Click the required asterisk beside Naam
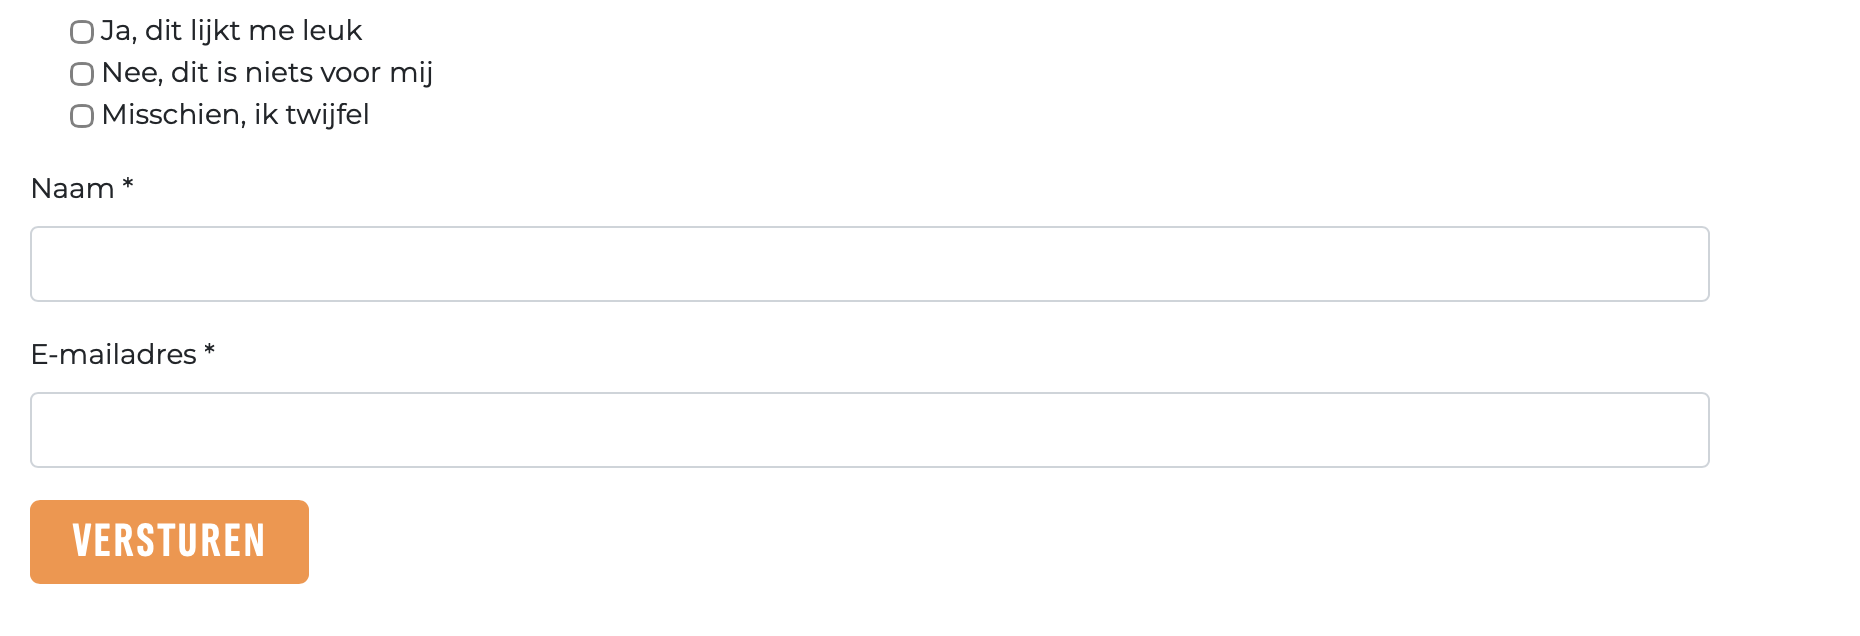Image resolution: width=1860 pixels, height=636 pixels. [128, 186]
